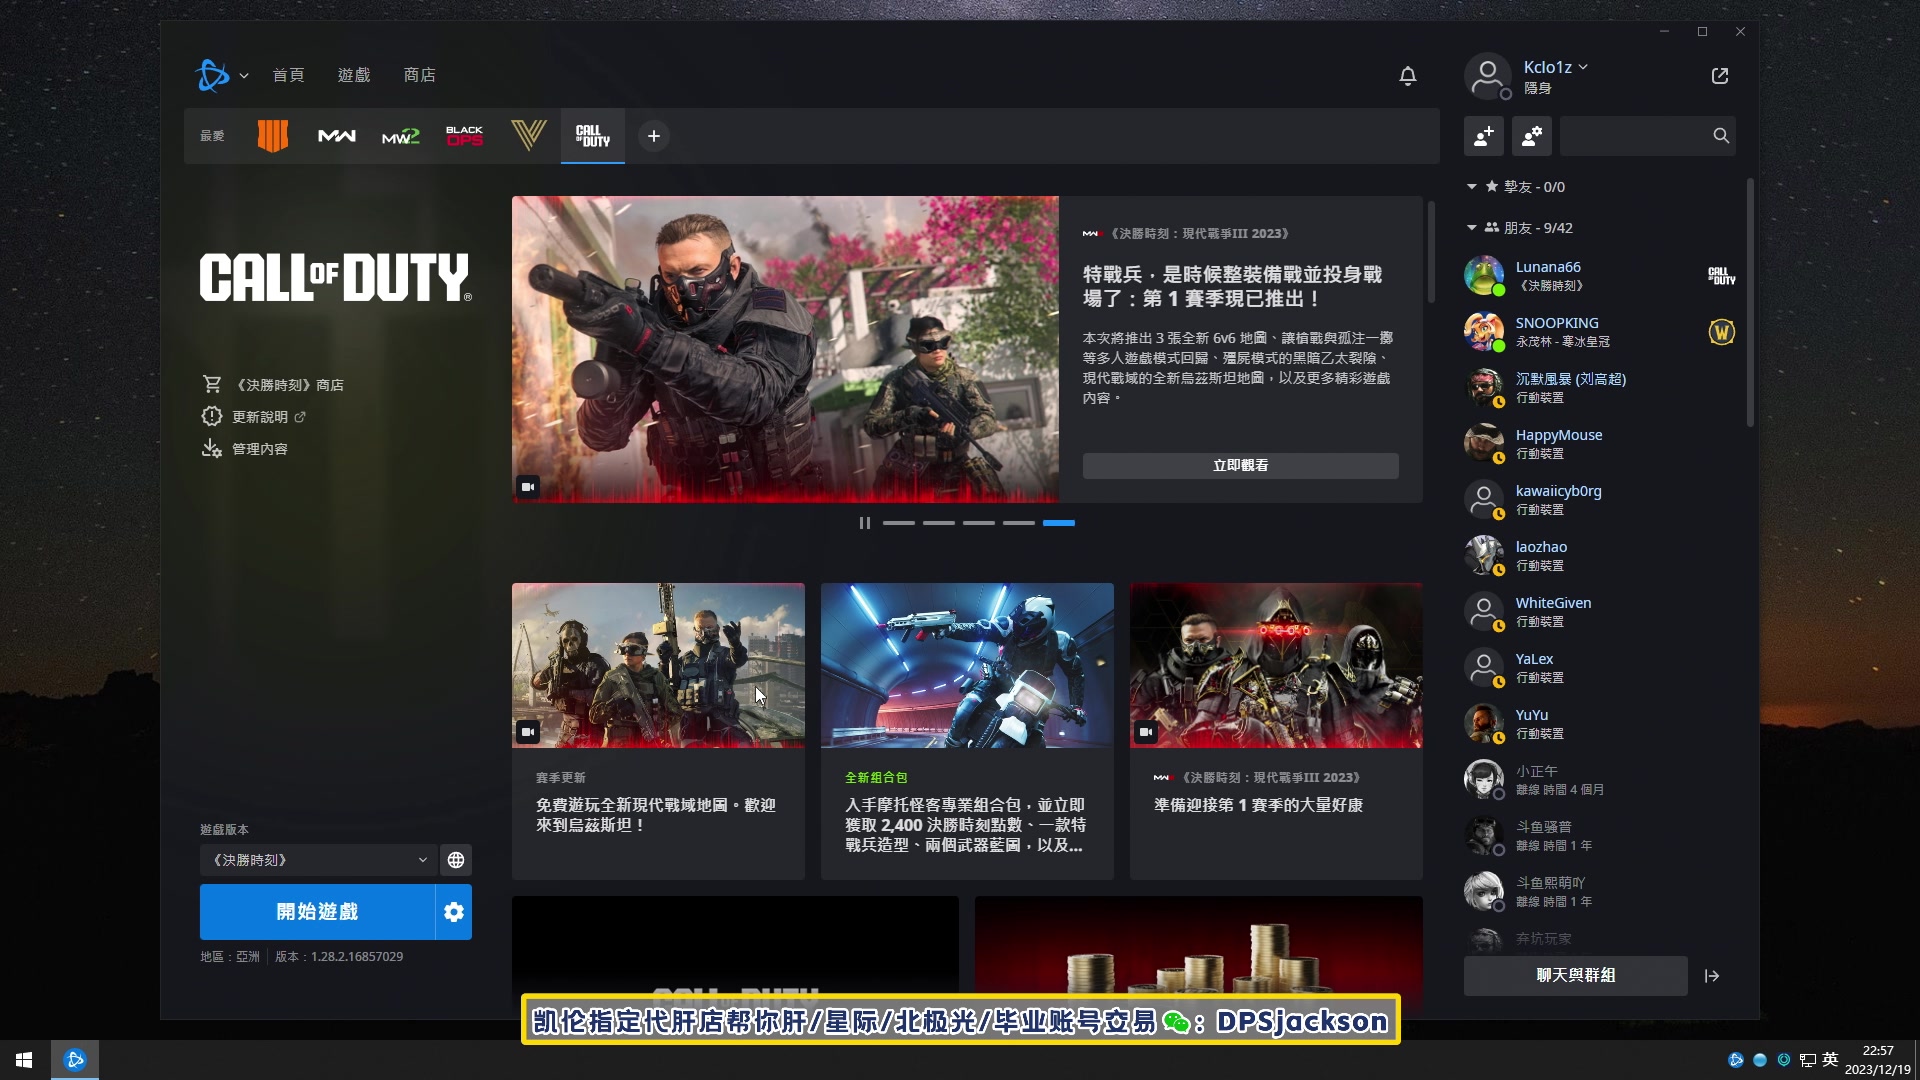This screenshot has height=1080, width=1920.
Task: Select friend 沉默風暴 (刘高超)
Action: pyautogui.click(x=1600, y=388)
